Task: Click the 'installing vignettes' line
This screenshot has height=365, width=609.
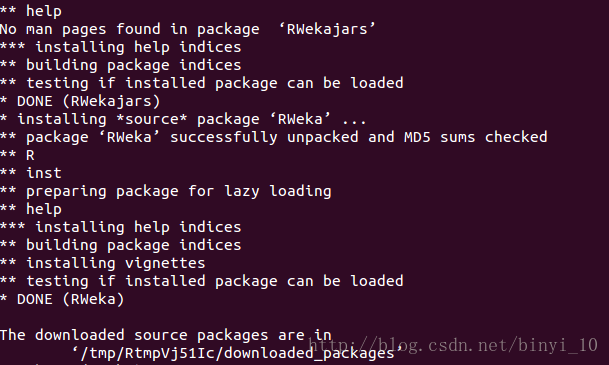Action: click(103, 263)
